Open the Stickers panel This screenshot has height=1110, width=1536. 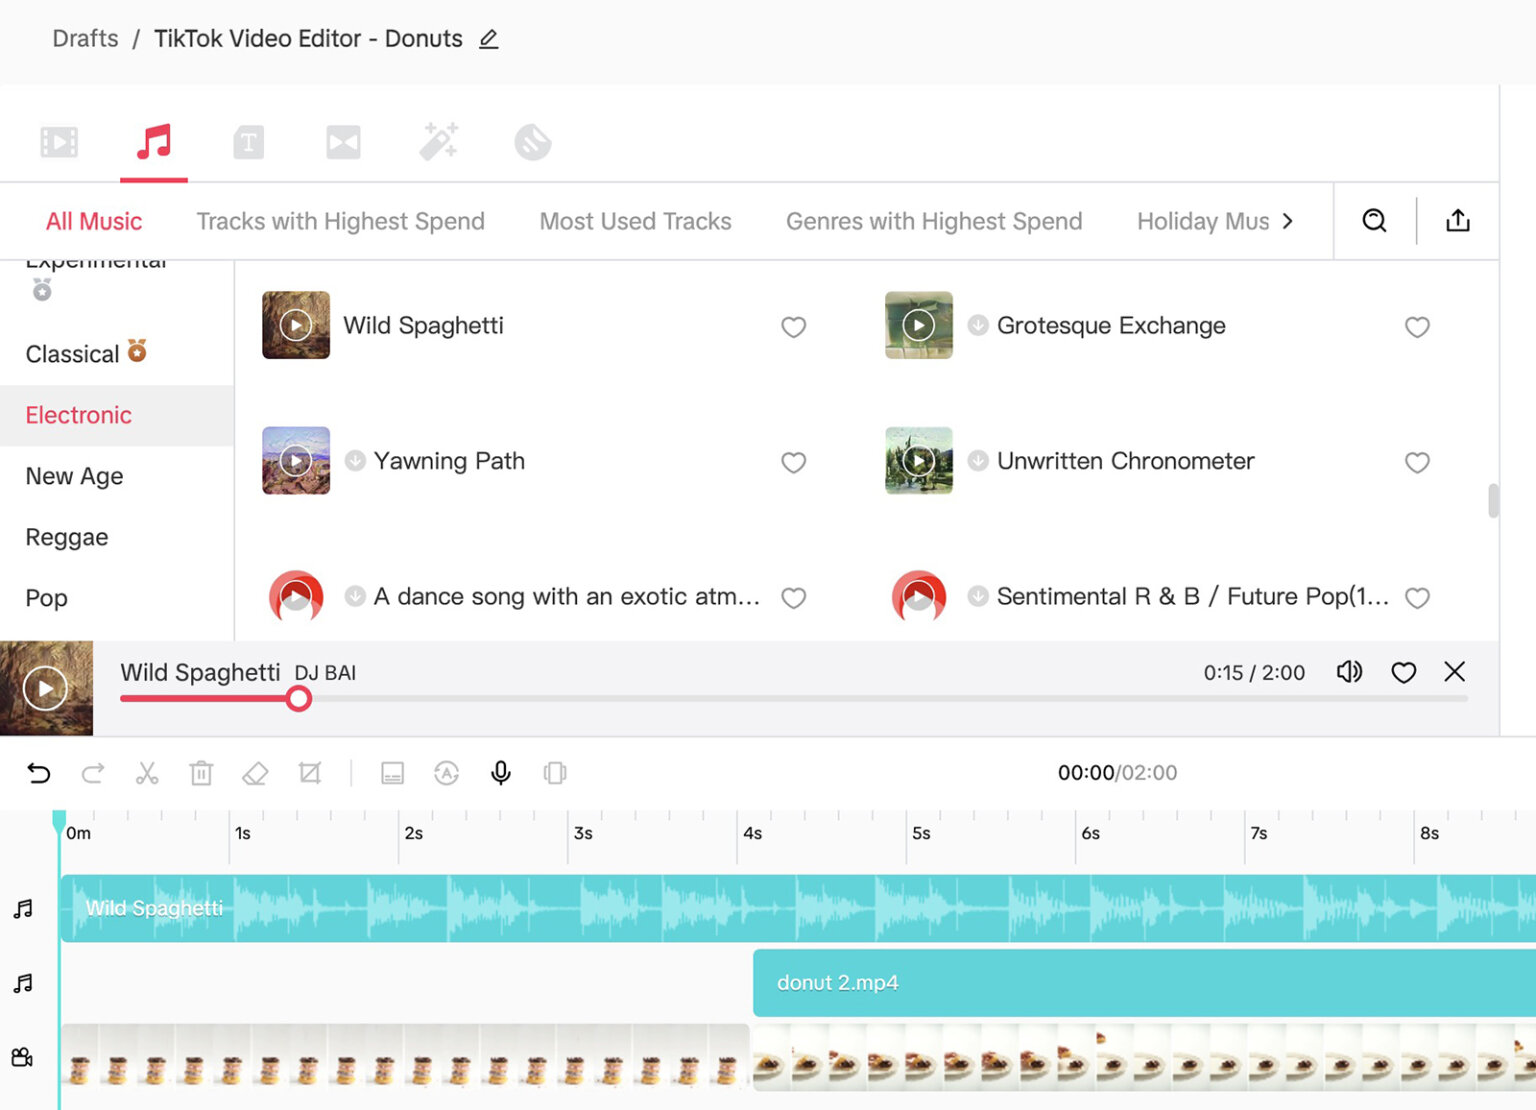click(532, 142)
